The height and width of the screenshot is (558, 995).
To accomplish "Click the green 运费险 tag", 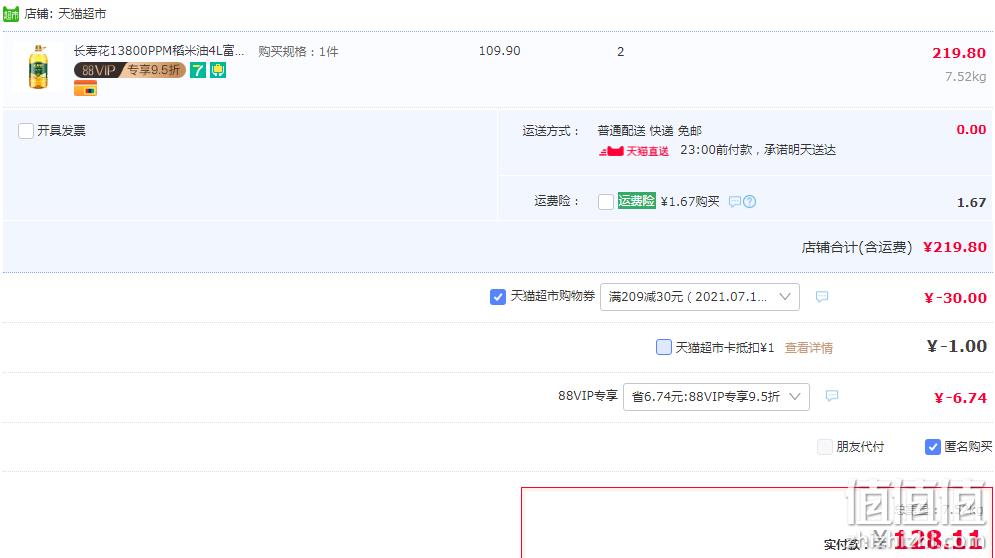I will pos(636,201).
